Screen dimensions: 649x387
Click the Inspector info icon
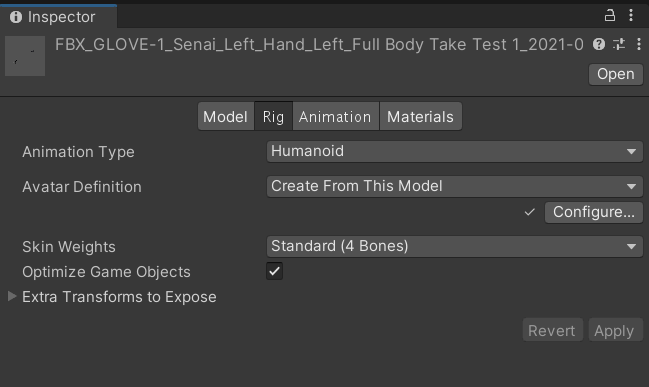coord(16,17)
